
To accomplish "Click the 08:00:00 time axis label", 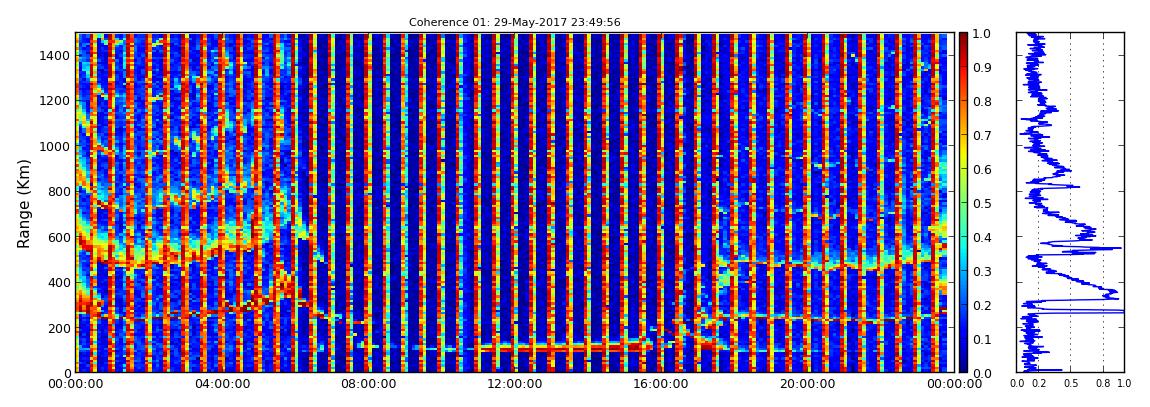I will [366, 384].
